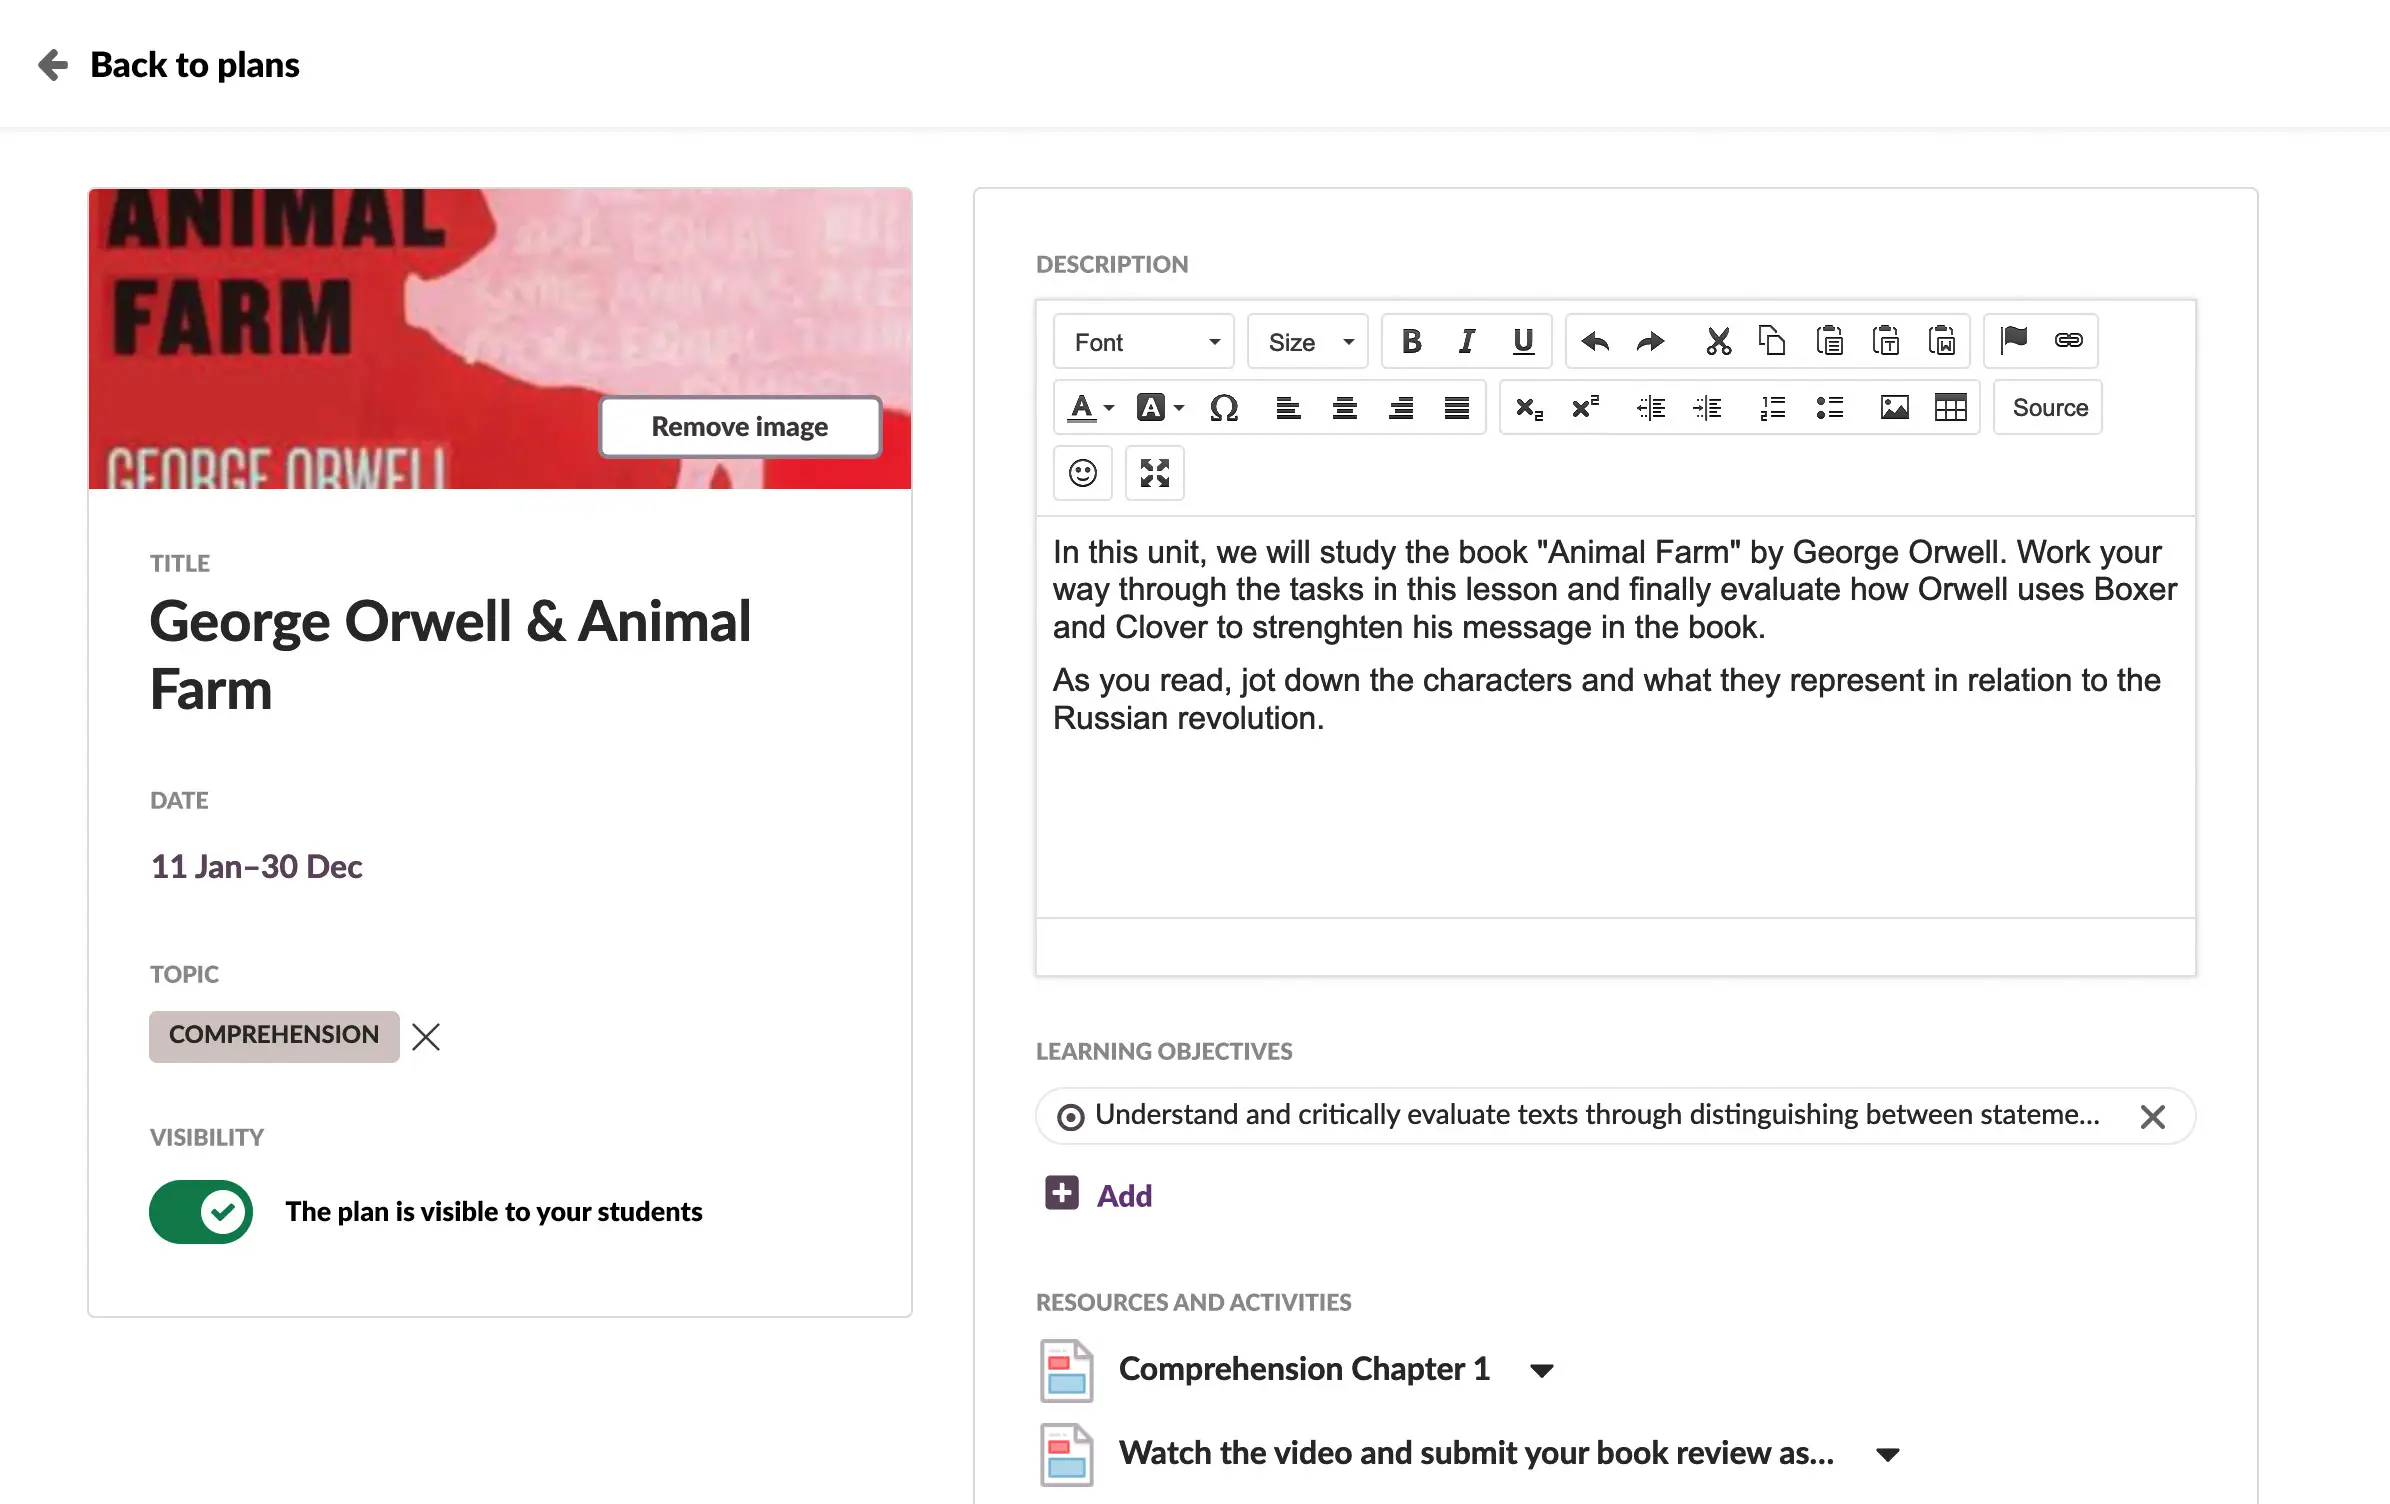Open the Size dropdown
The width and height of the screenshot is (2390, 1504).
pyautogui.click(x=1308, y=342)
